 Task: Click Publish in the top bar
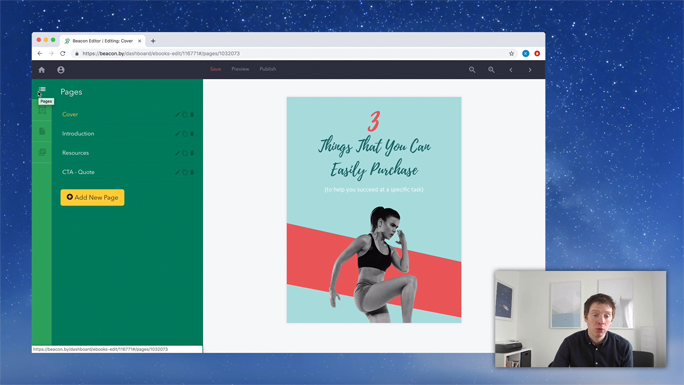tap(268, 69)
